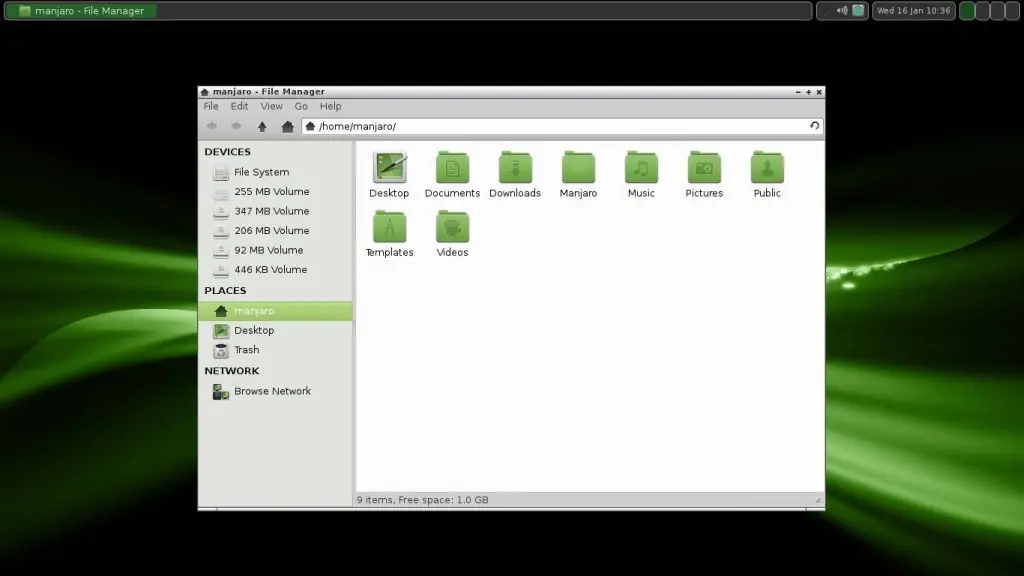This screenshot has width=1024, height=576.
Task: Go to parent folder with up arrow
Action: 262,126
